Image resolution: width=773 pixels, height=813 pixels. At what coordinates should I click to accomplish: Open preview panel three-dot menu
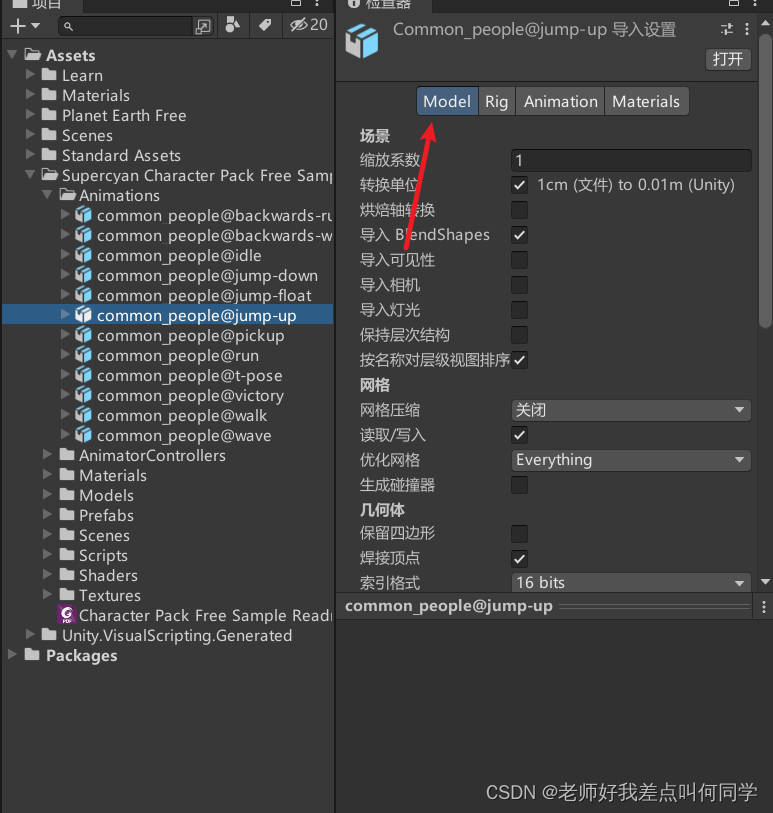[764, 607]
